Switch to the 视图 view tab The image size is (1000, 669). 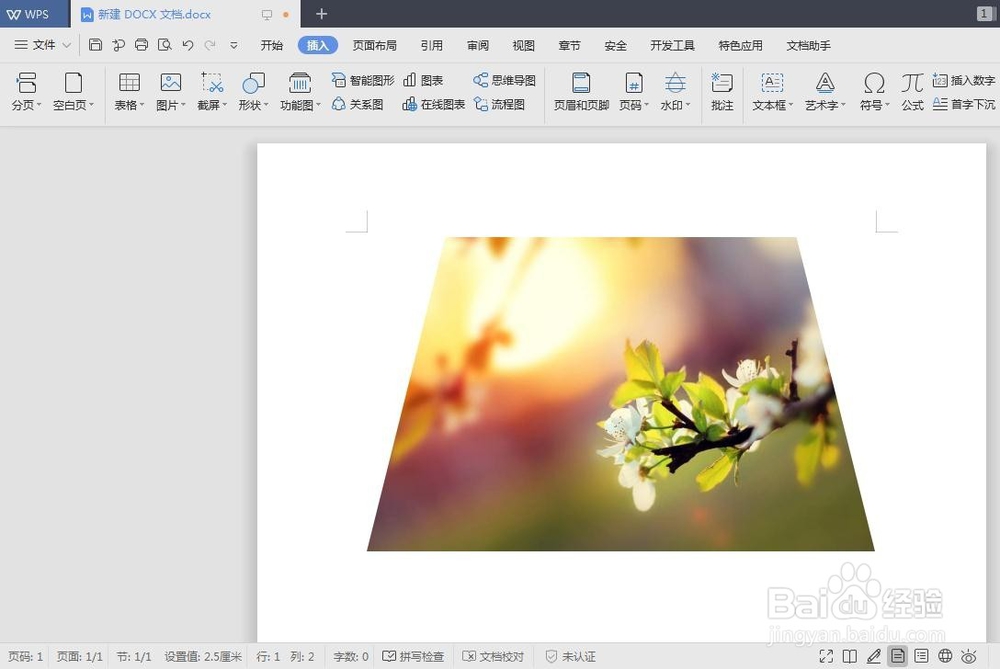point(524,45)
